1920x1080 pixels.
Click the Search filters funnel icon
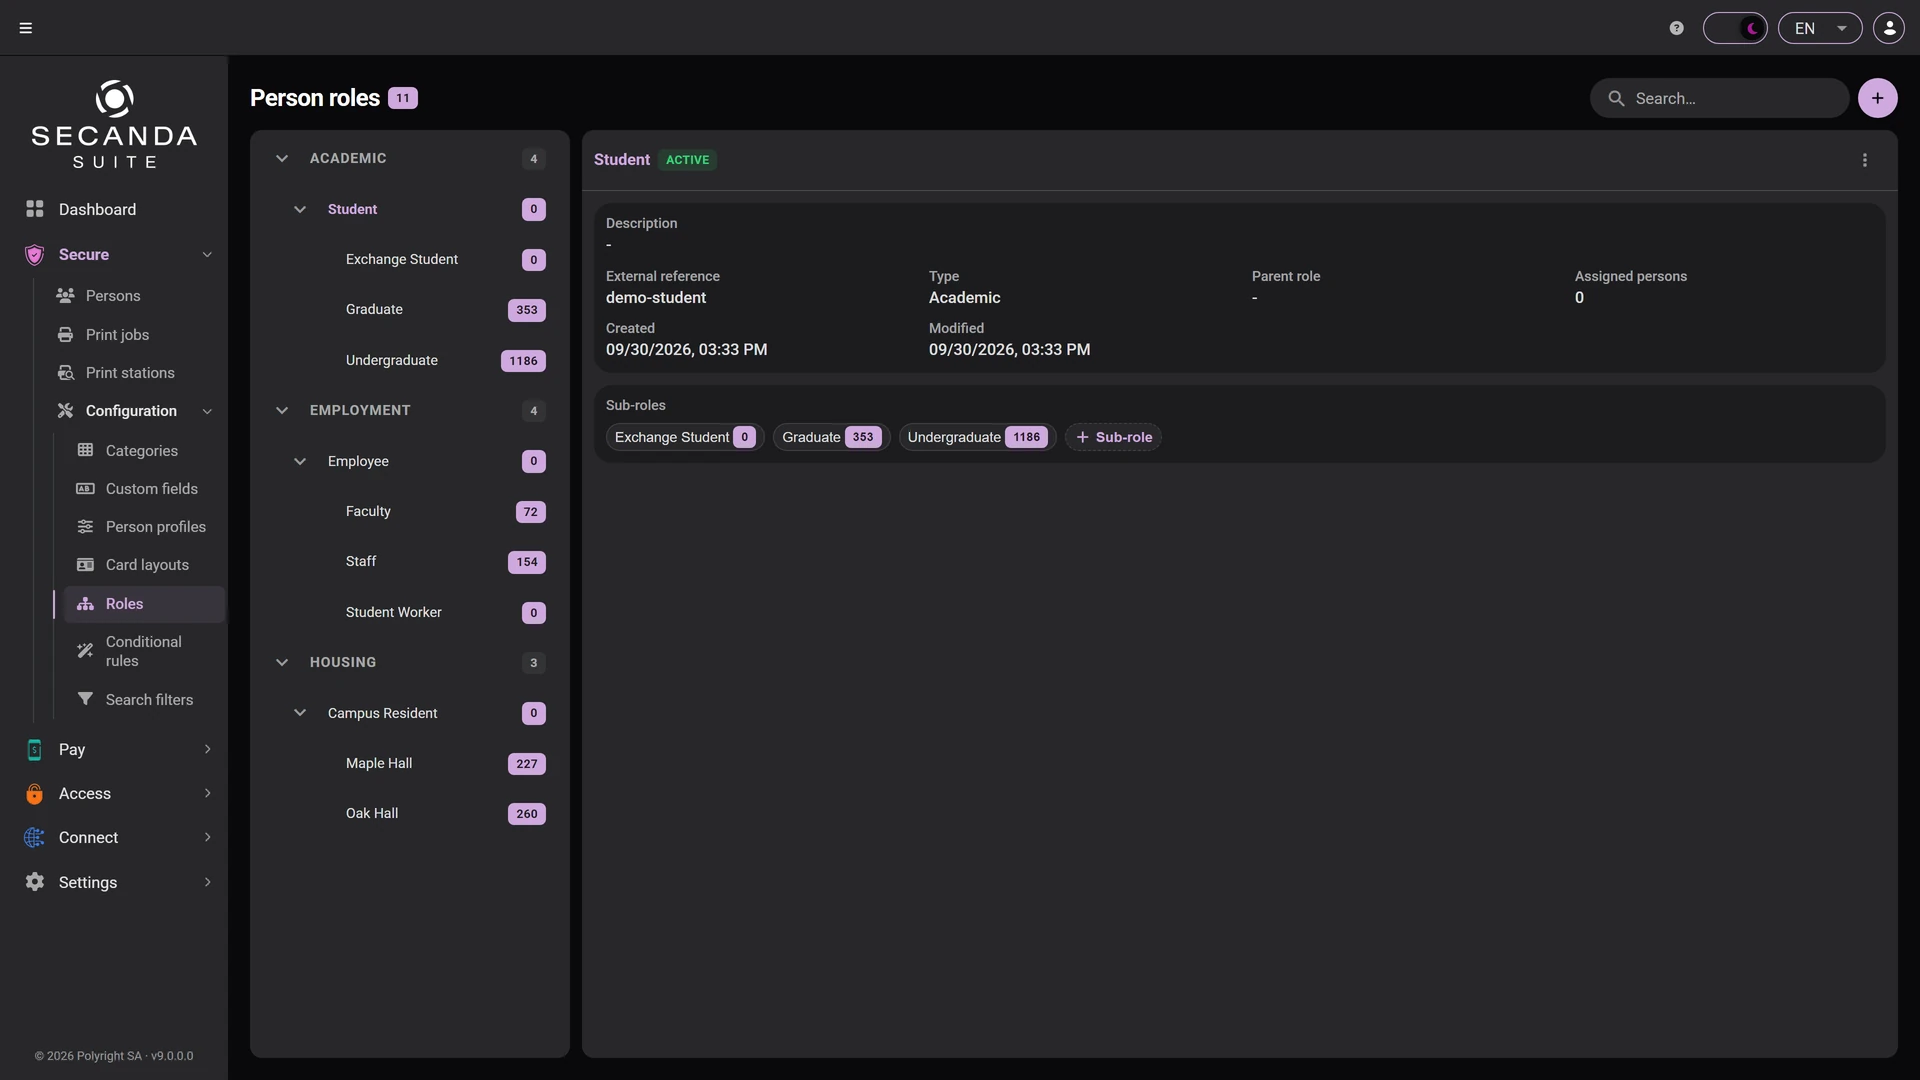tap(86, 699)
